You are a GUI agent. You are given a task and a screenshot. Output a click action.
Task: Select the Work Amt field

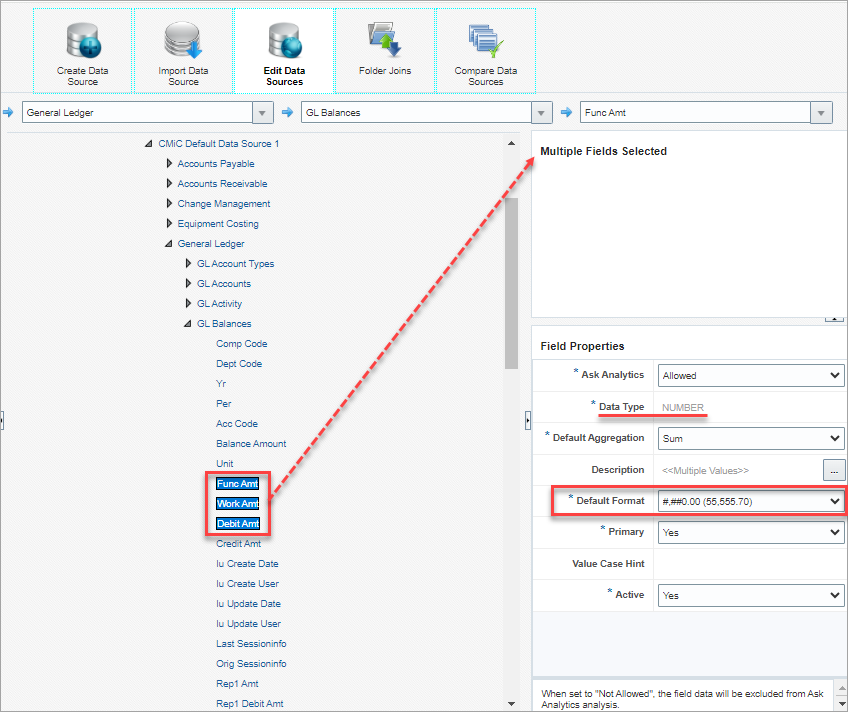238,504
